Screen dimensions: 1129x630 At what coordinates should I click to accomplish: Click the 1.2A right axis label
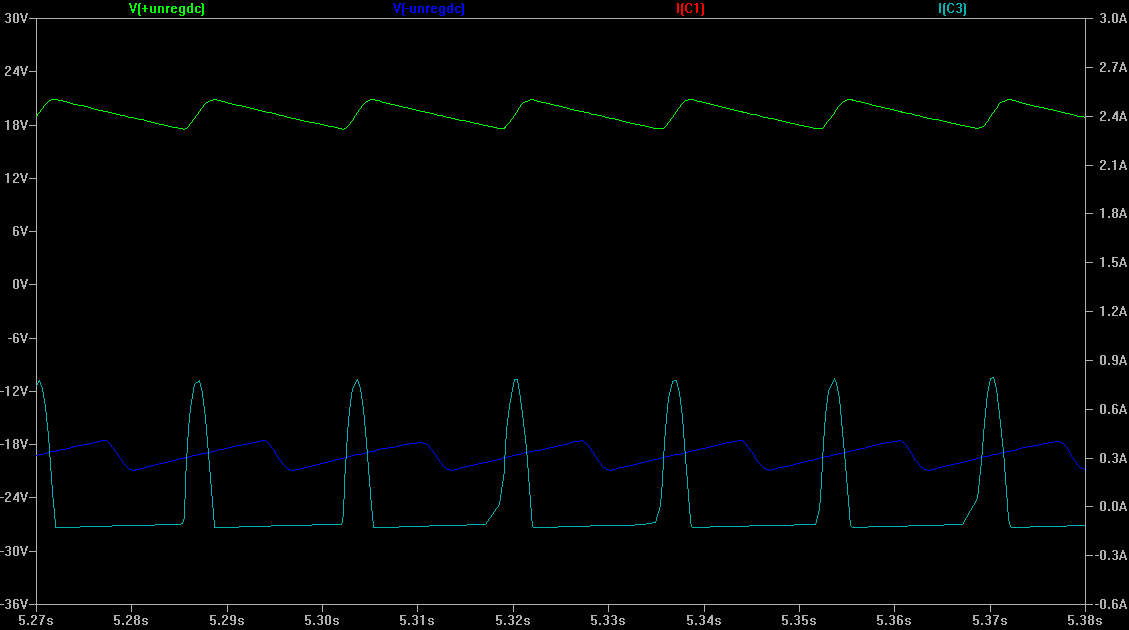(x=1113, y=311)
